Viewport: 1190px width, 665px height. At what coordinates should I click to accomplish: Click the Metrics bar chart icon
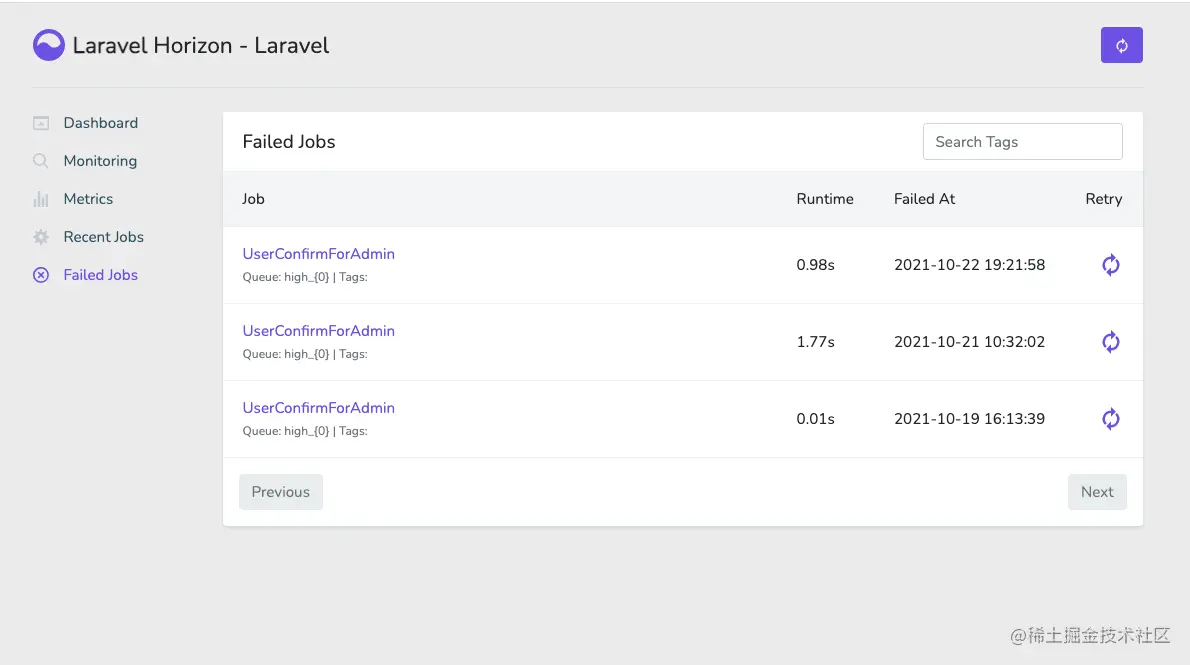click(x=41, y=199)
